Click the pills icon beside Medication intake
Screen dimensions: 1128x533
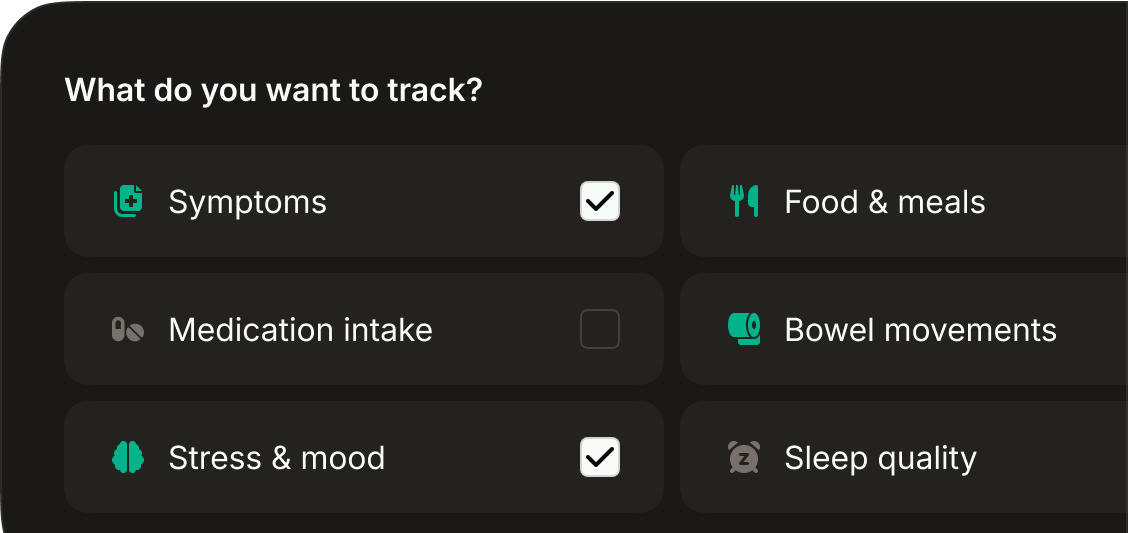pyautogui.click(x=128, y=329)
